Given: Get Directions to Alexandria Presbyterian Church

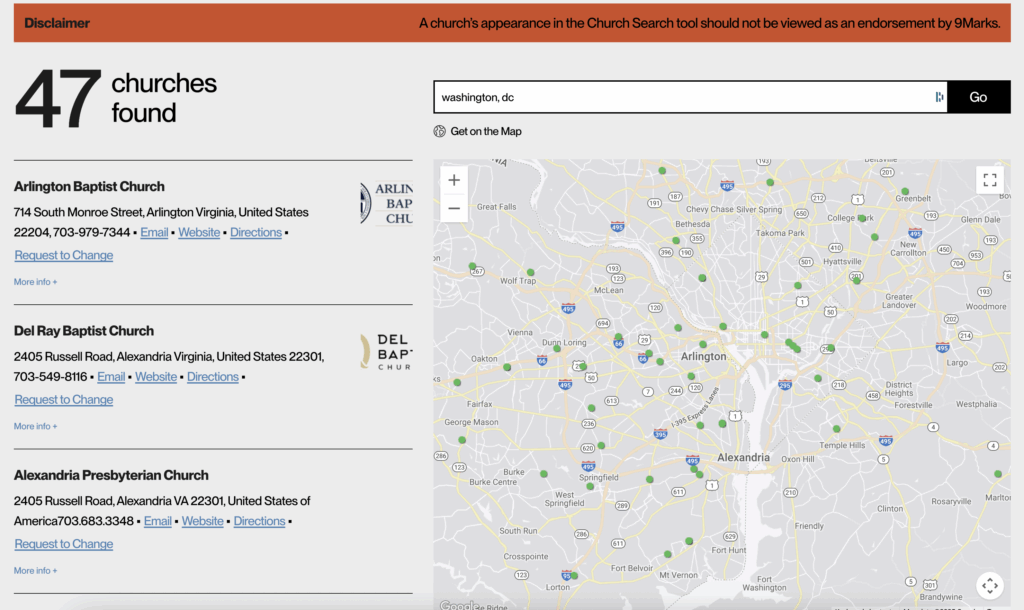Looking at the screenshot, I should 259,521.
